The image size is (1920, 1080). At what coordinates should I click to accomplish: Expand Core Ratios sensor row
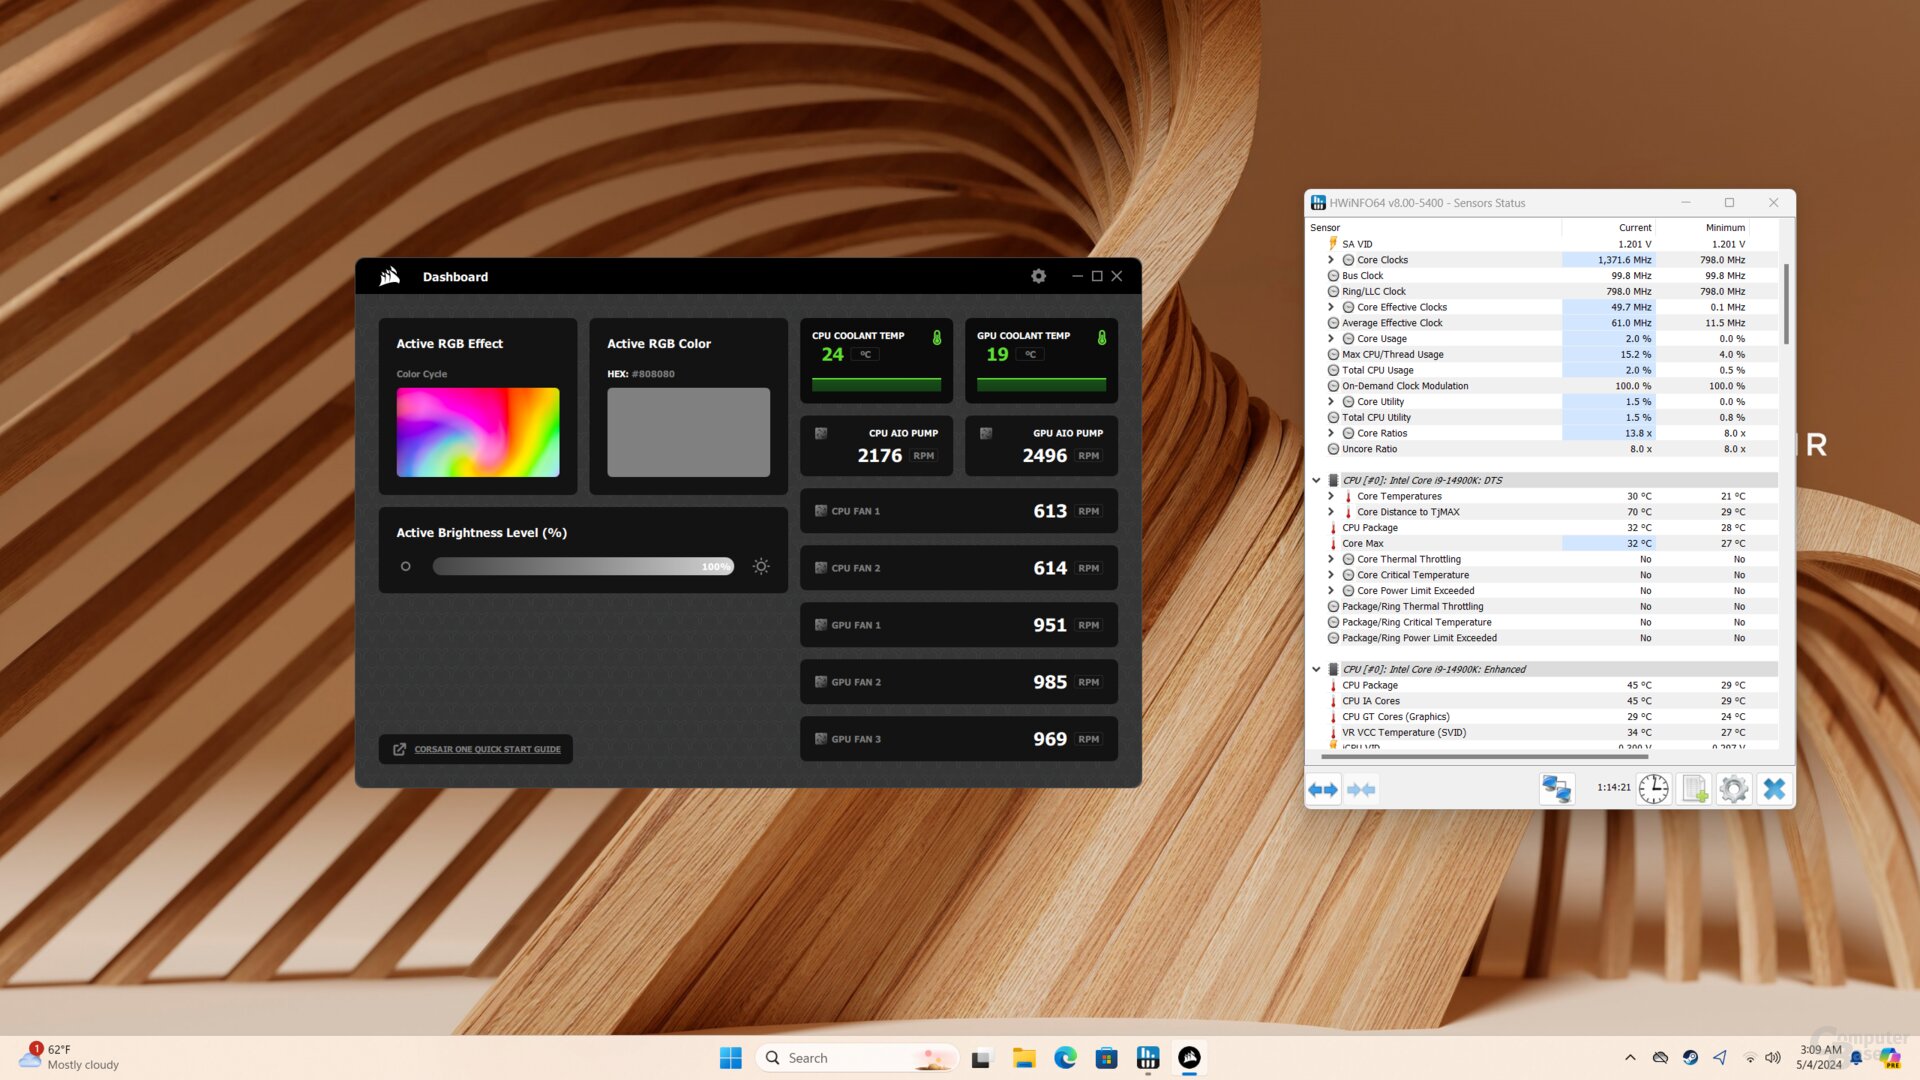click(x=1331, y=433)
